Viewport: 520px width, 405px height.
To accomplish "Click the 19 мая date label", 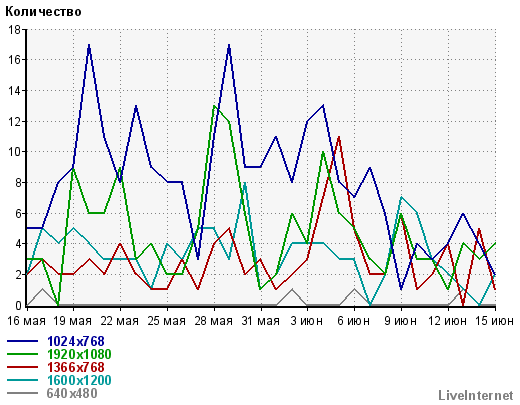I will coord(73,321).
